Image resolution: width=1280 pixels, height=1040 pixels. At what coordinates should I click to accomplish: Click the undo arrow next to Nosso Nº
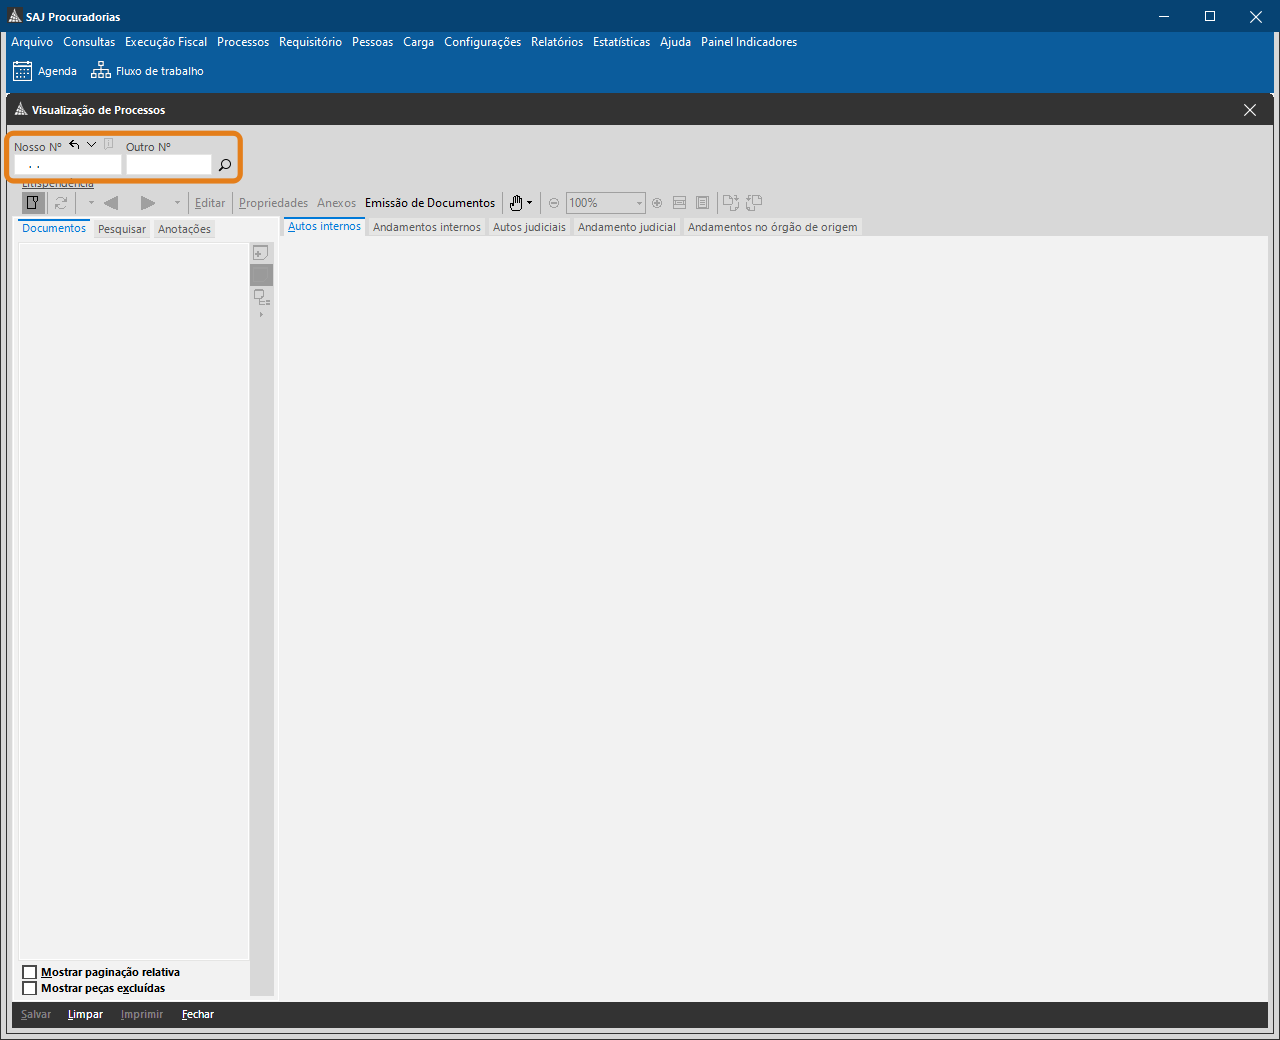[x=74, y=145]
